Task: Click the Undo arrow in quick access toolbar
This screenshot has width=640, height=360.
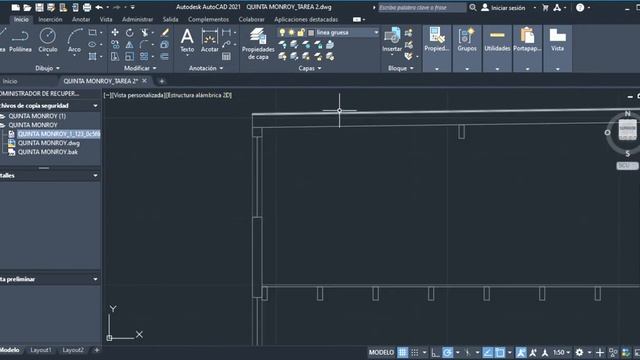Action: pyautogui.click(x=99, y=7)
